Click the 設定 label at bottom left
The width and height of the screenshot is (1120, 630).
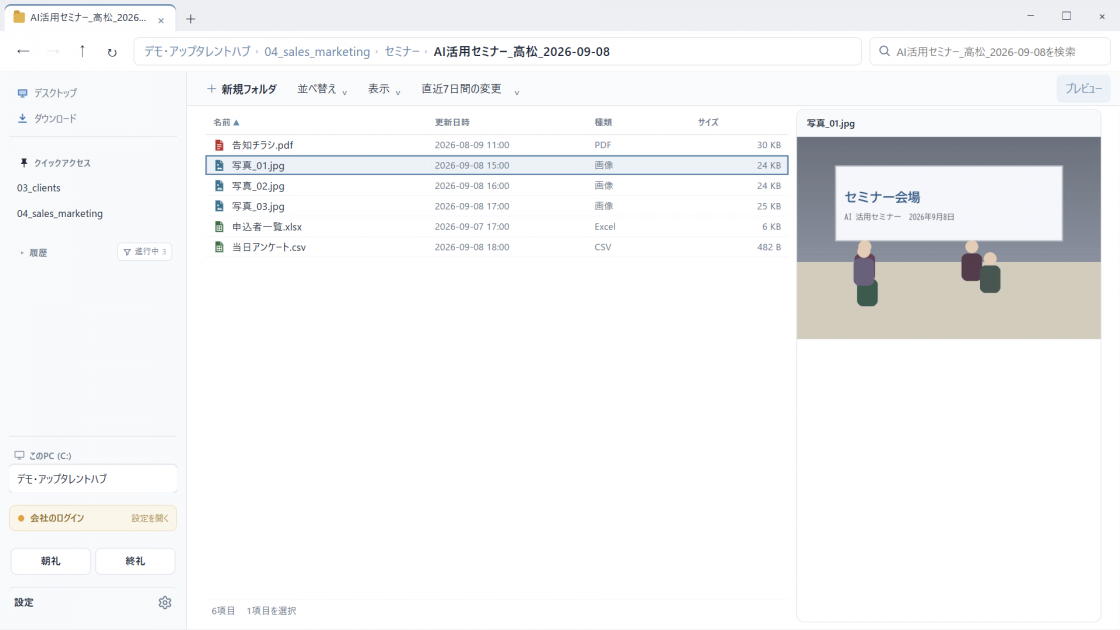click(x=24, y=603)
